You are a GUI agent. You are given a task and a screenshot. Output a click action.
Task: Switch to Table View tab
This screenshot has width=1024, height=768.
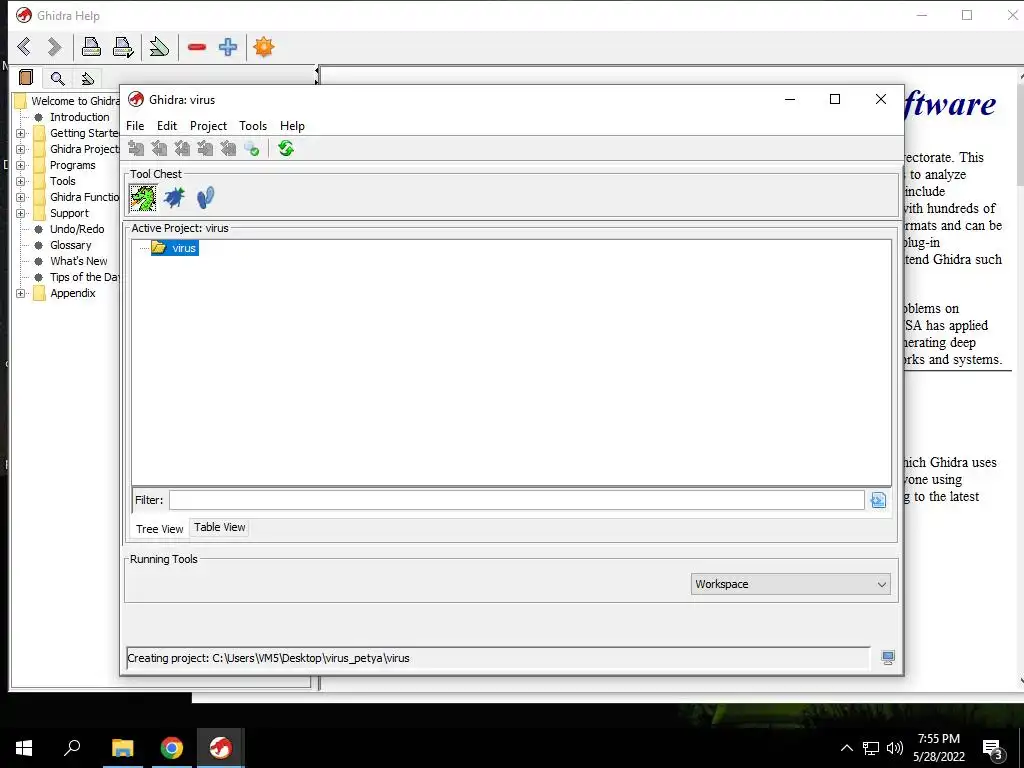219,527
